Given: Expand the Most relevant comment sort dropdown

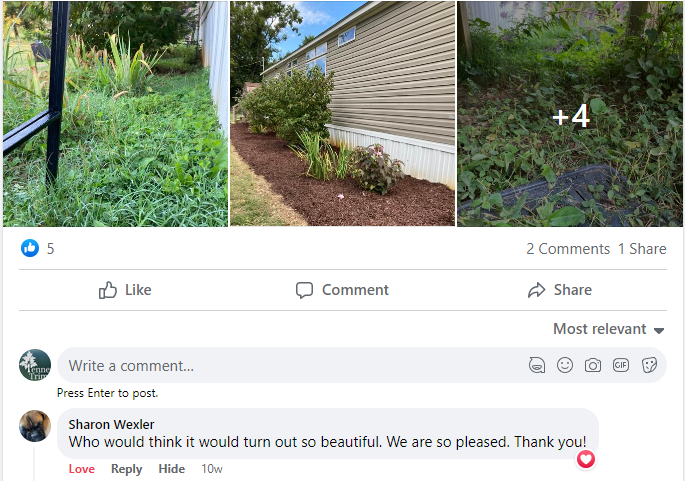Looking at the screenshot, I should coord(609,329).
